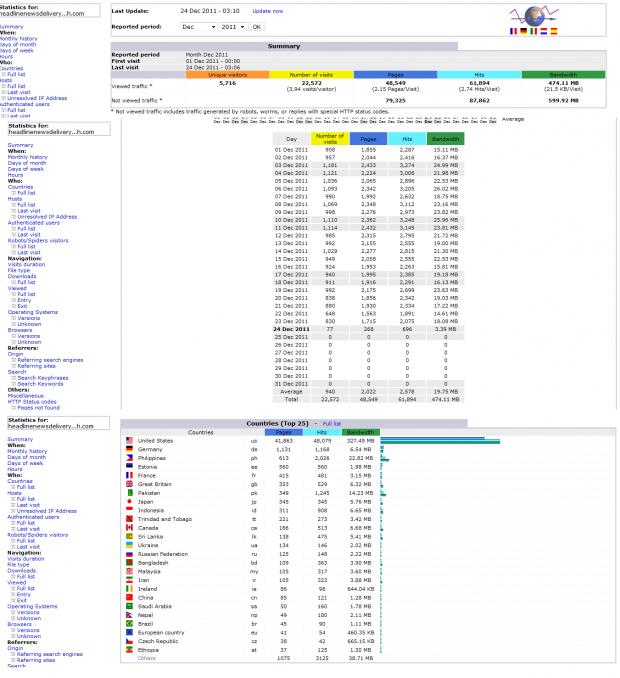Click the China flag icon
Image resolution: width=620 pixels, height=678 pixels.
point(129,597)
